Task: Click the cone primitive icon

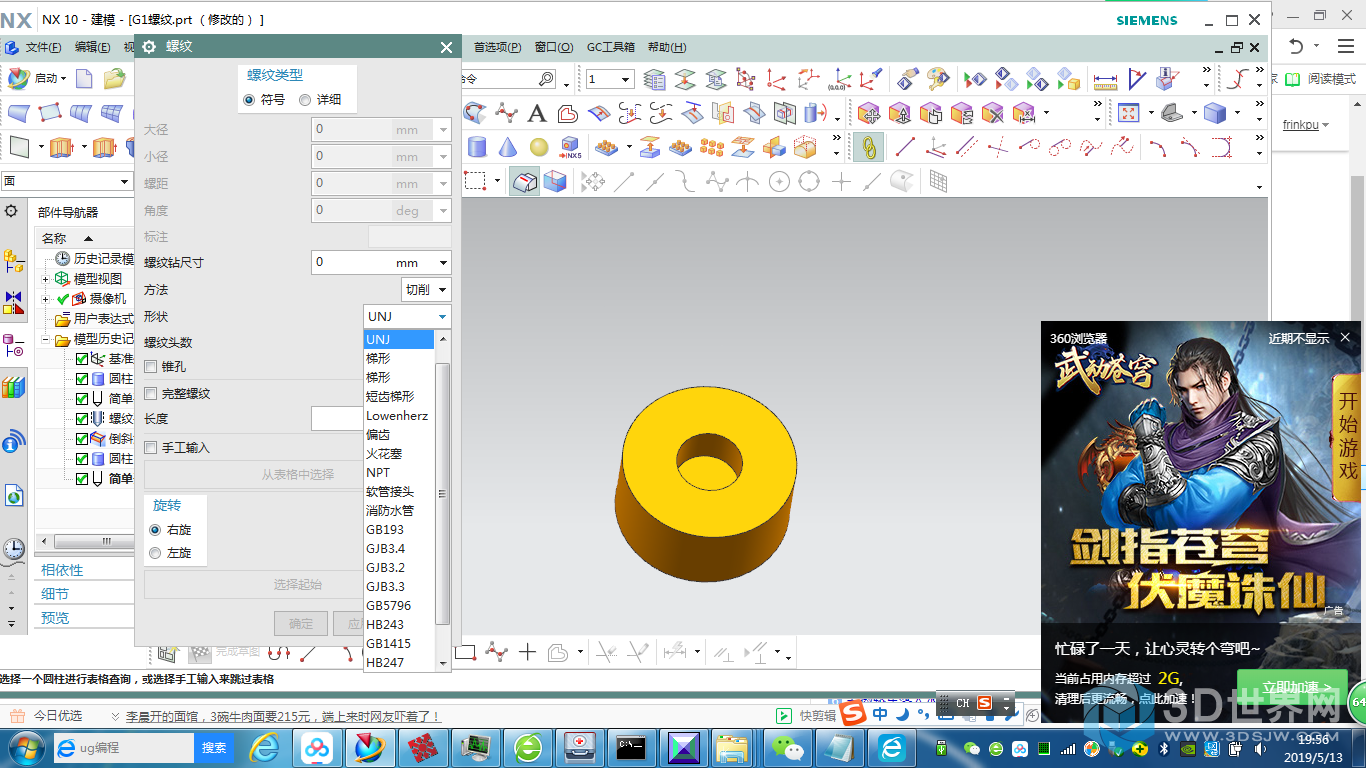Action: (x=508, y=147)
